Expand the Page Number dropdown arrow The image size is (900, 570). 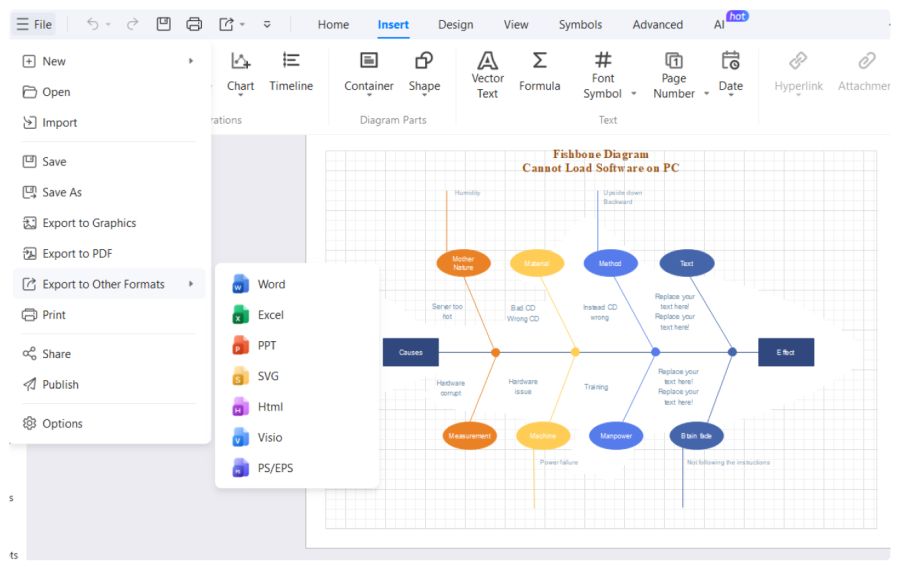(x=706, y=93)
